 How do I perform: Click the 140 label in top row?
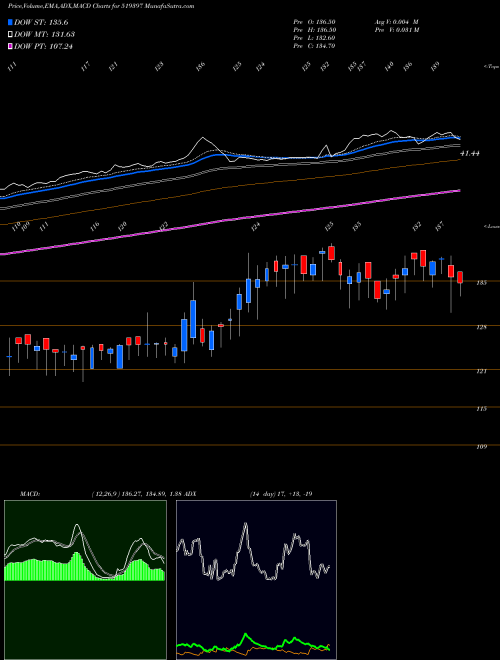point(389,66)
